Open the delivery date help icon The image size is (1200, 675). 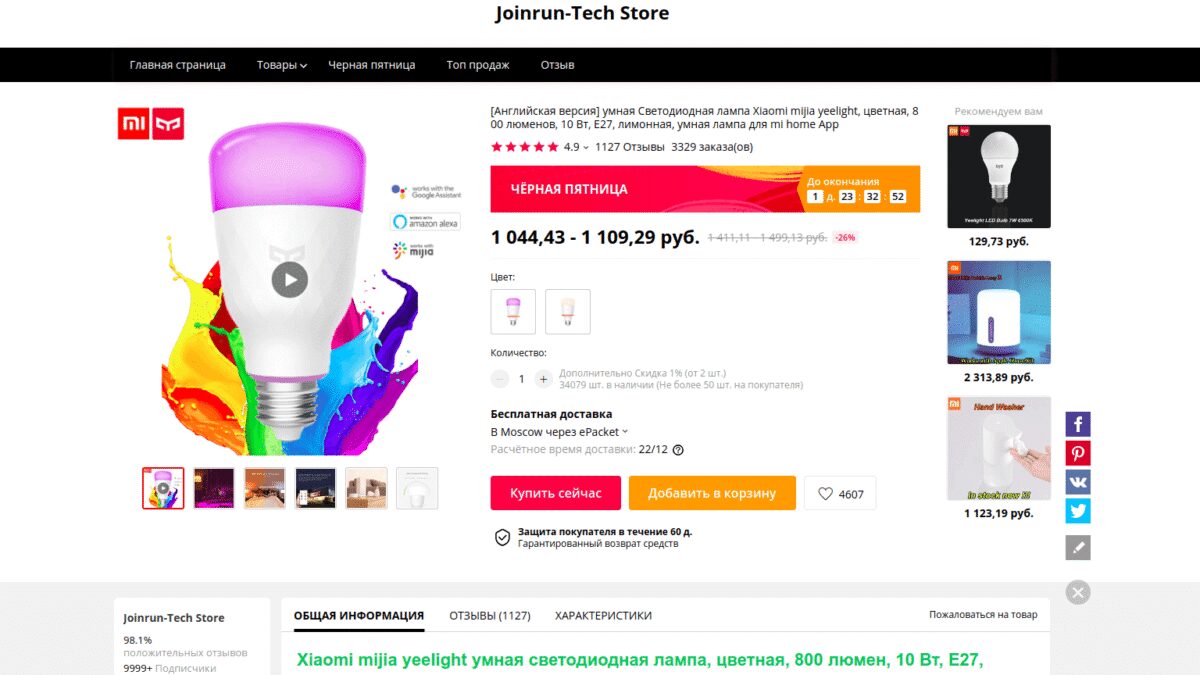(678, 450)
